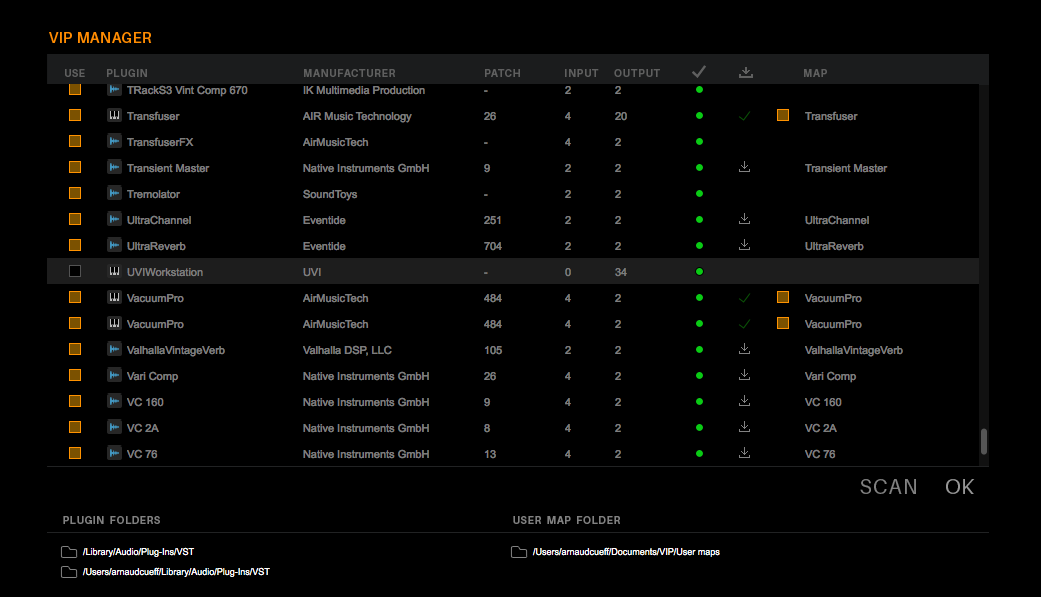Click the download column header icon
The height and width of the screenshot is (597, 1041).
click(x=746, y=72)
